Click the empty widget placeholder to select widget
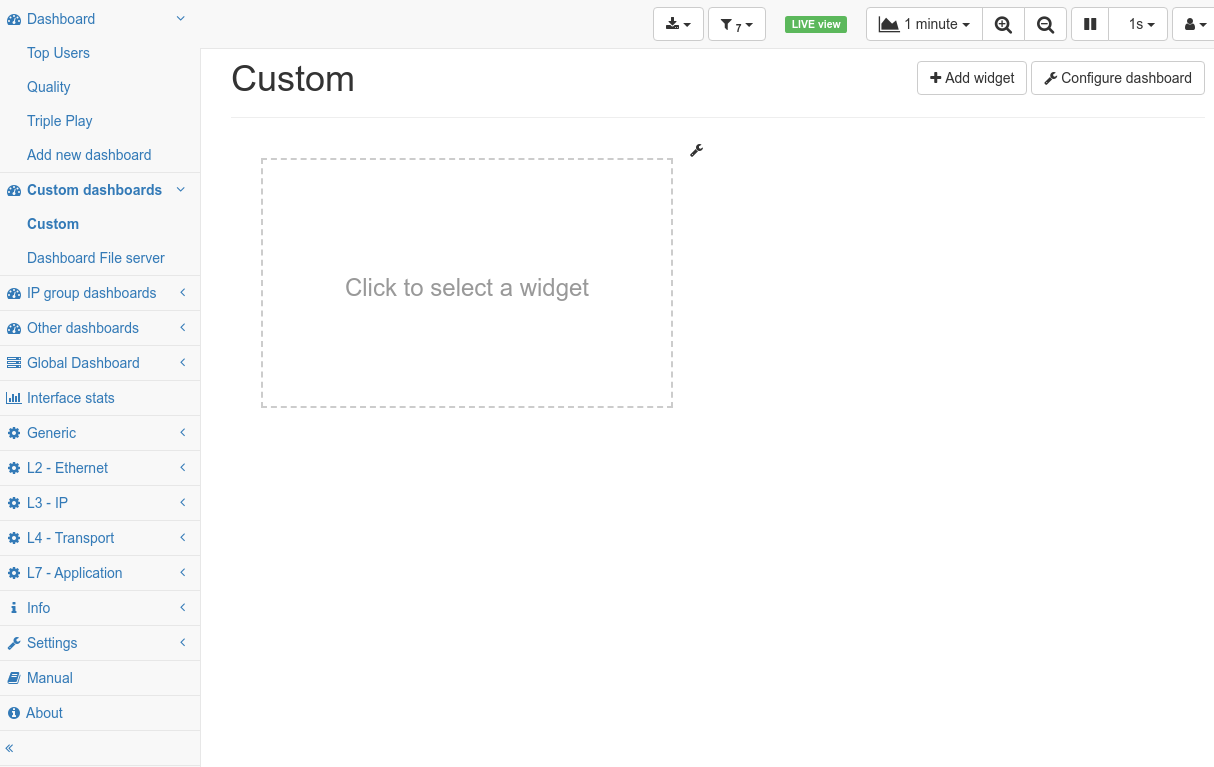Image resolution: width=1214 pixels, height=767 pixels. point(467,283)
